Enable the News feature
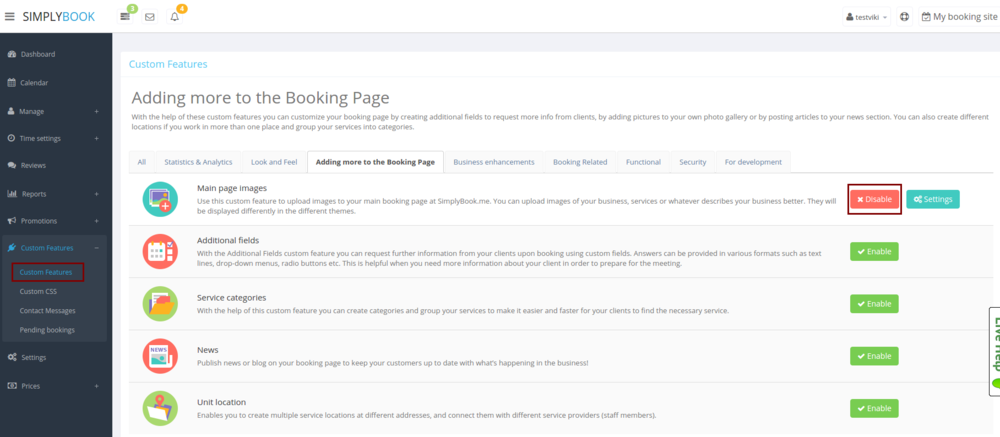 874,356
